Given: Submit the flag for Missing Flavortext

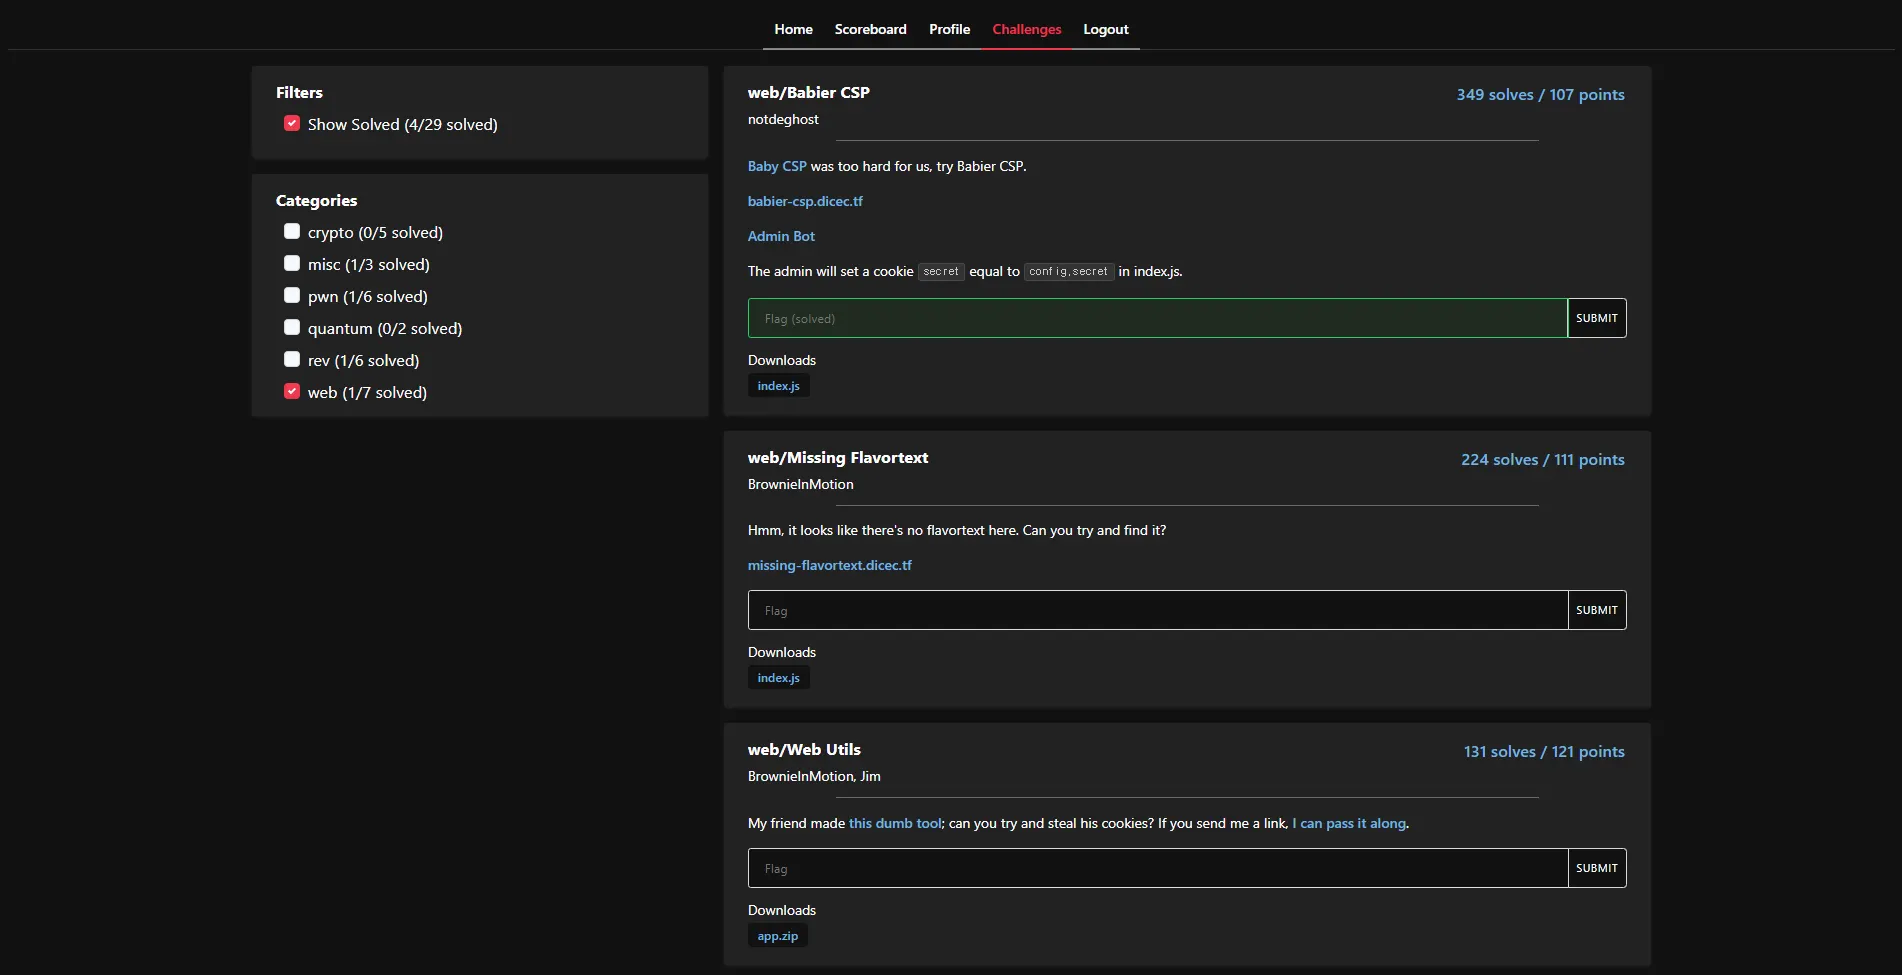Looking at the screenshot, I should point(1596,610).
